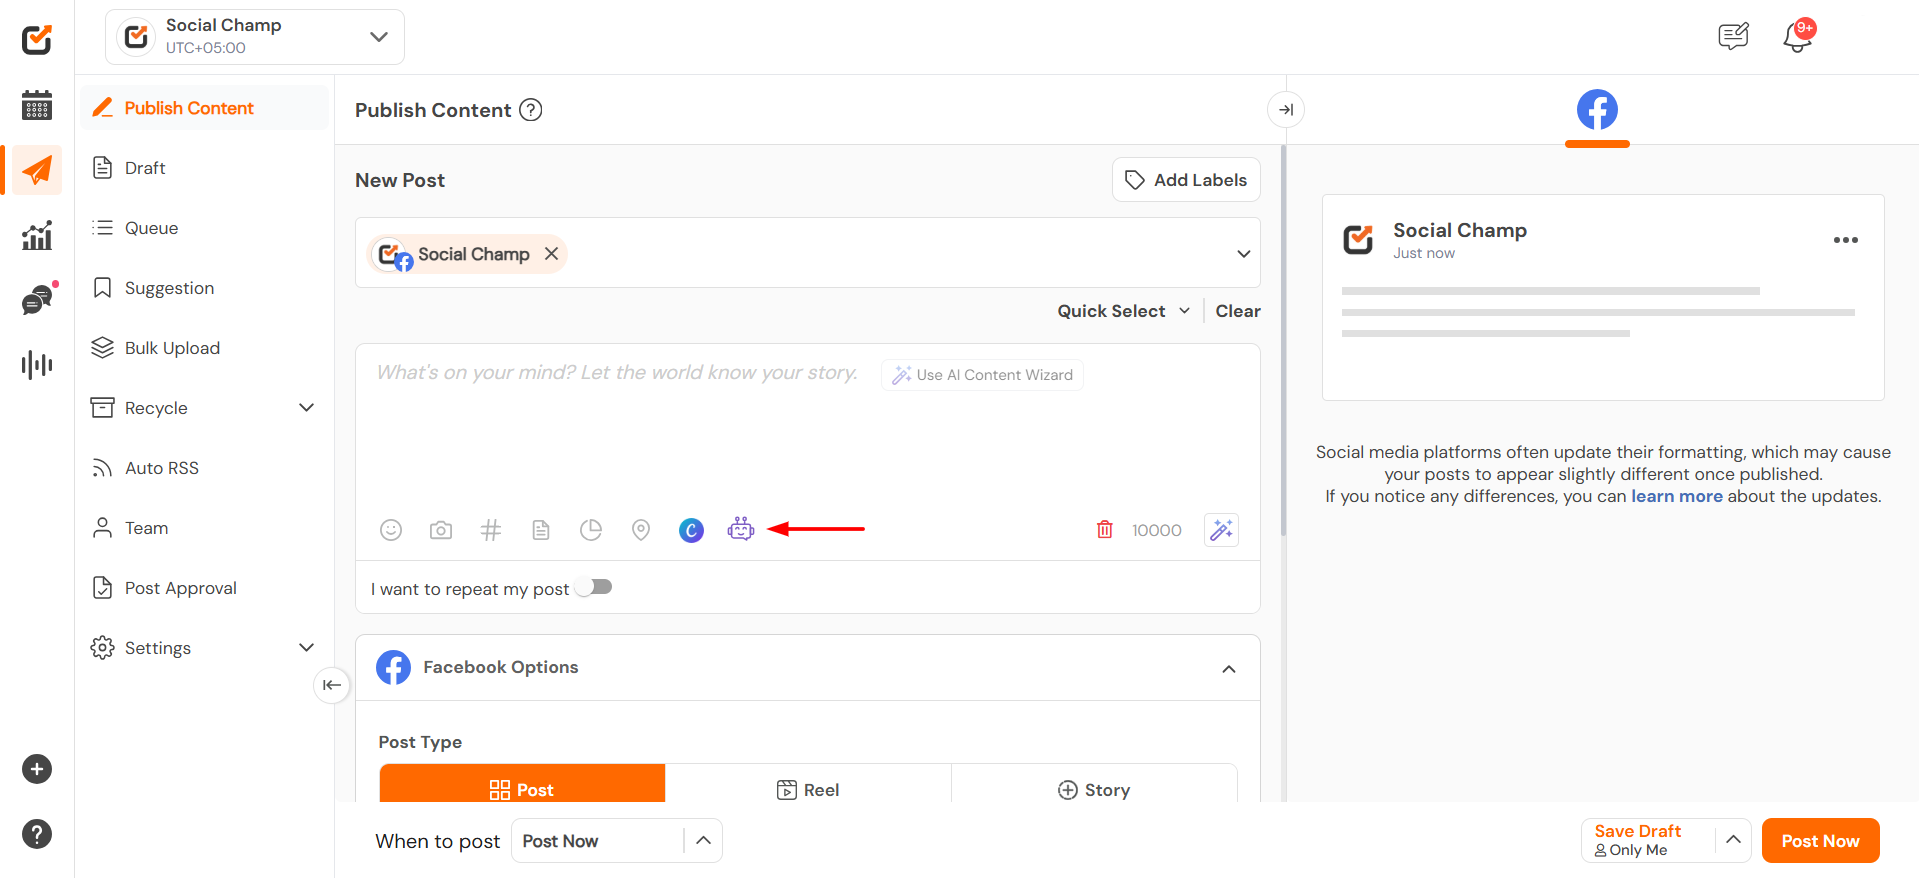Open the Post Now timing dropdown
This screenshot has width=1919, height=878.
[x=617, y=841]
